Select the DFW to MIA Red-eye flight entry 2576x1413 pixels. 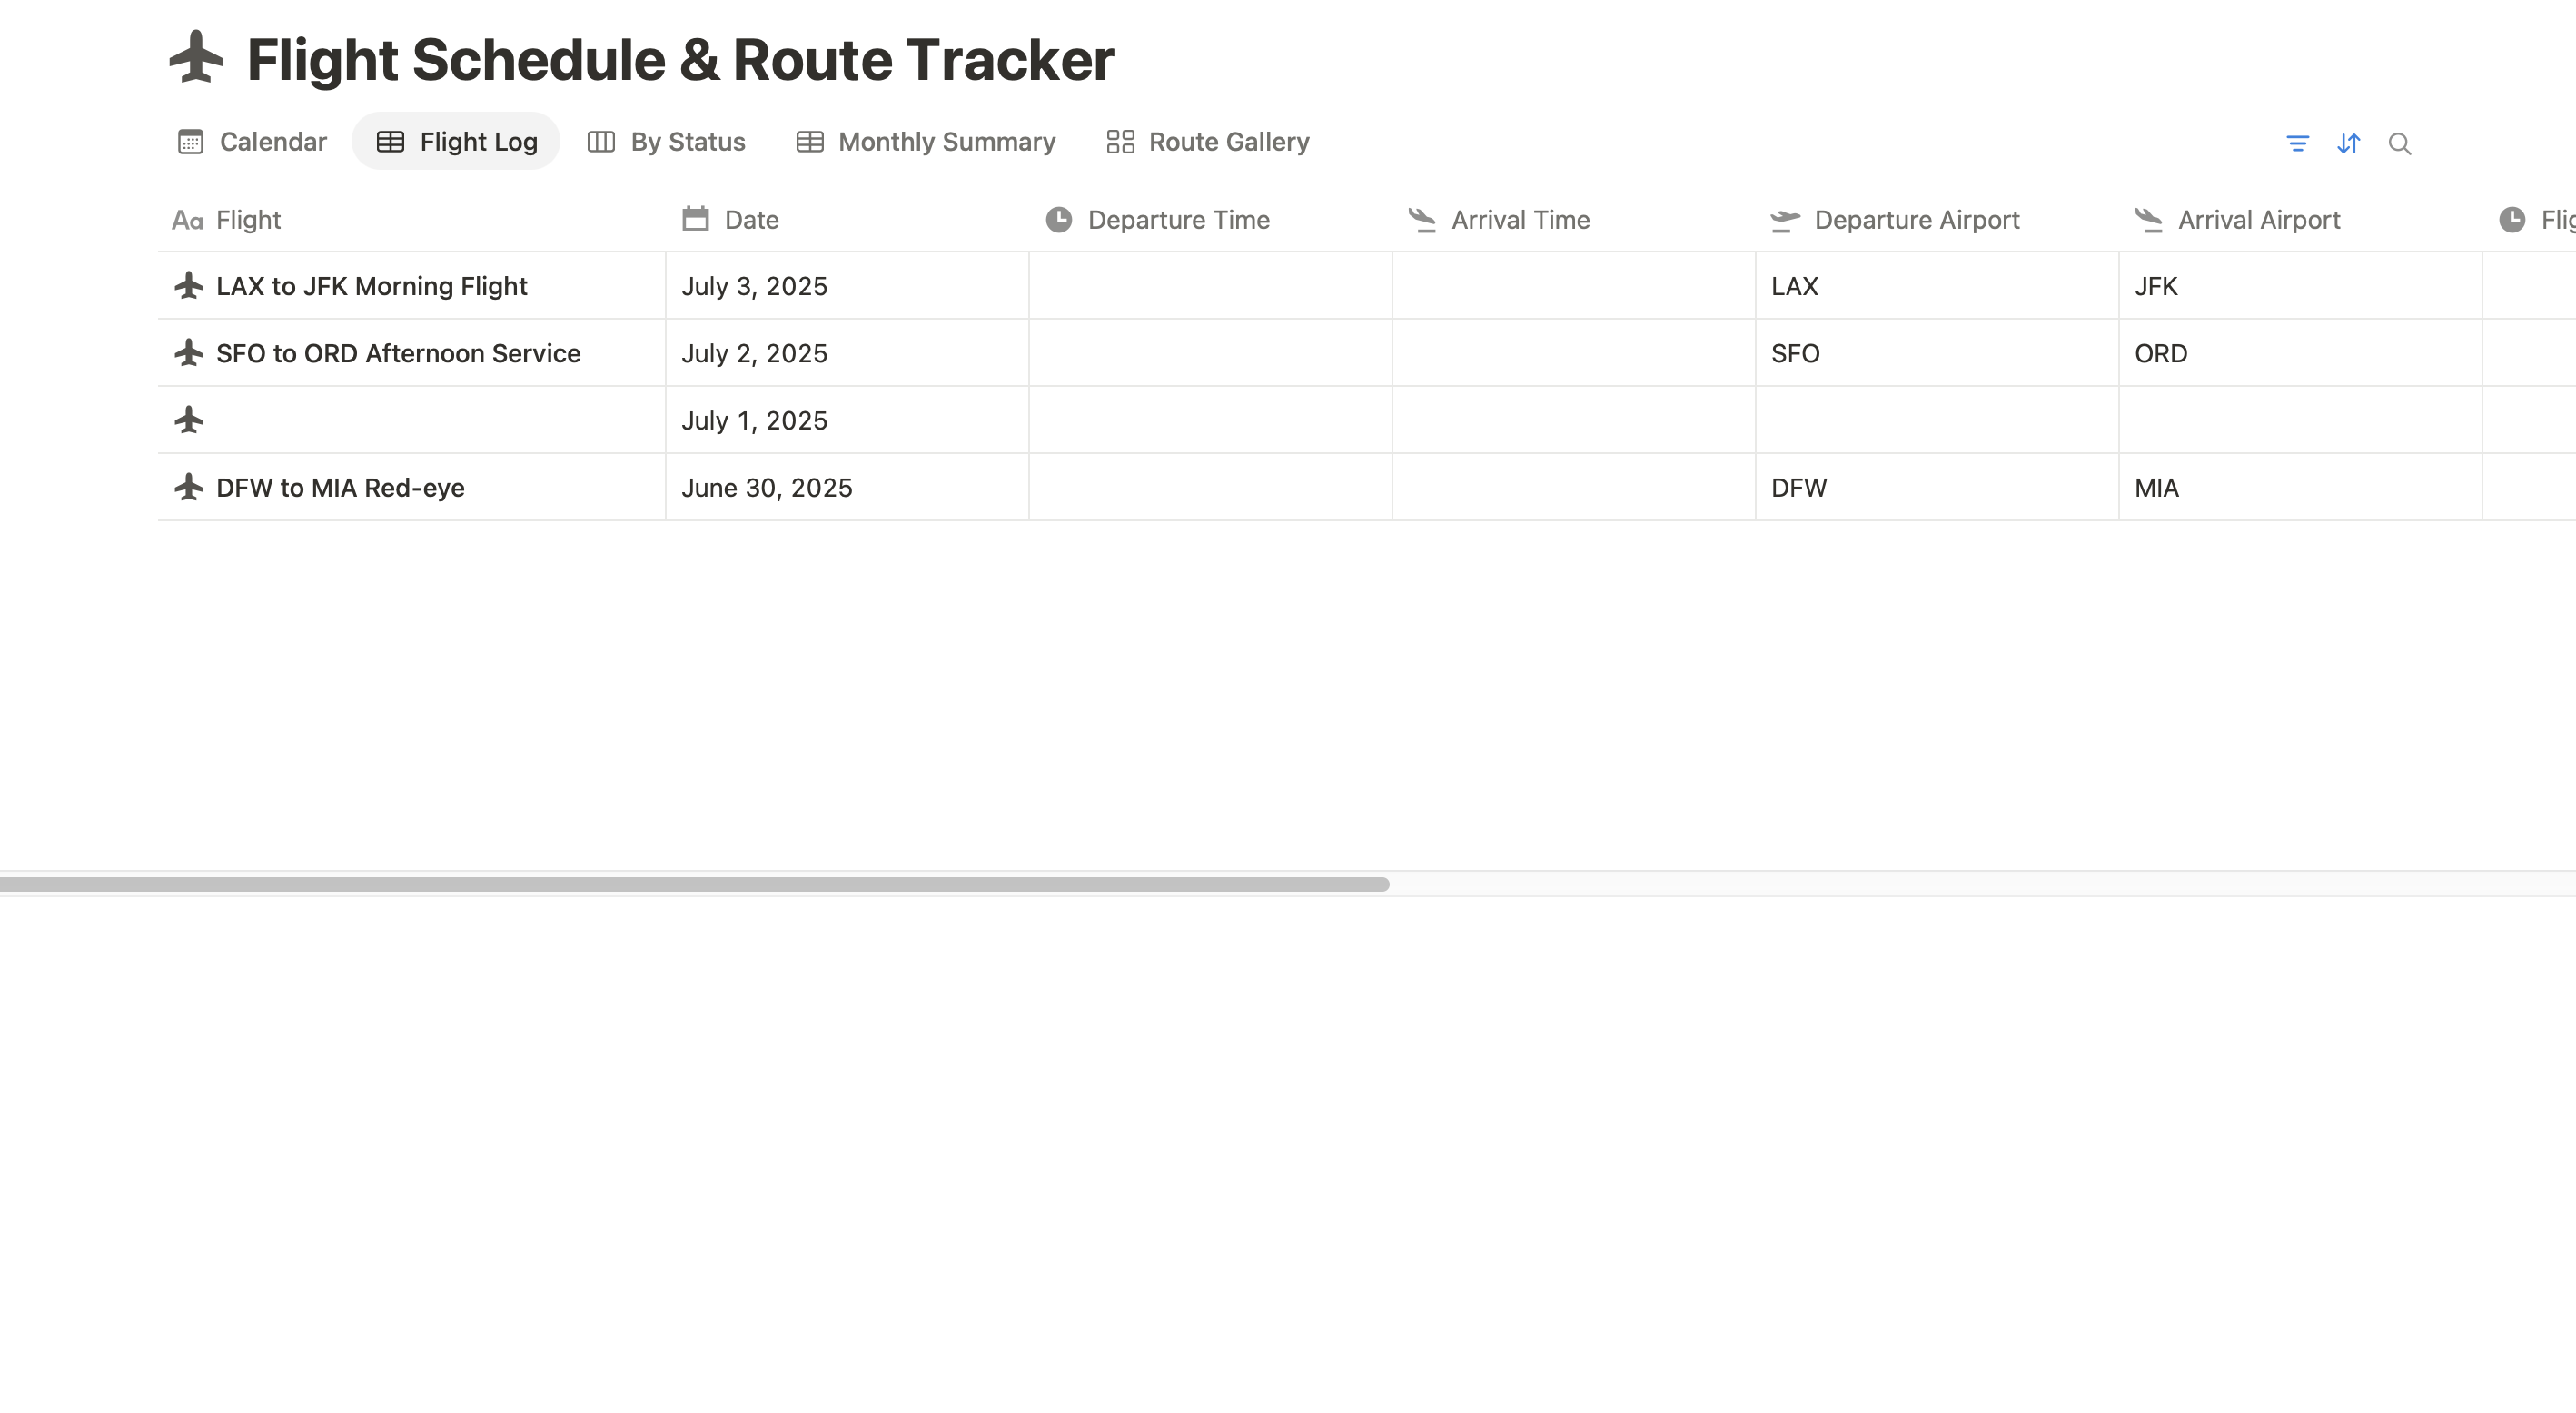340,487
